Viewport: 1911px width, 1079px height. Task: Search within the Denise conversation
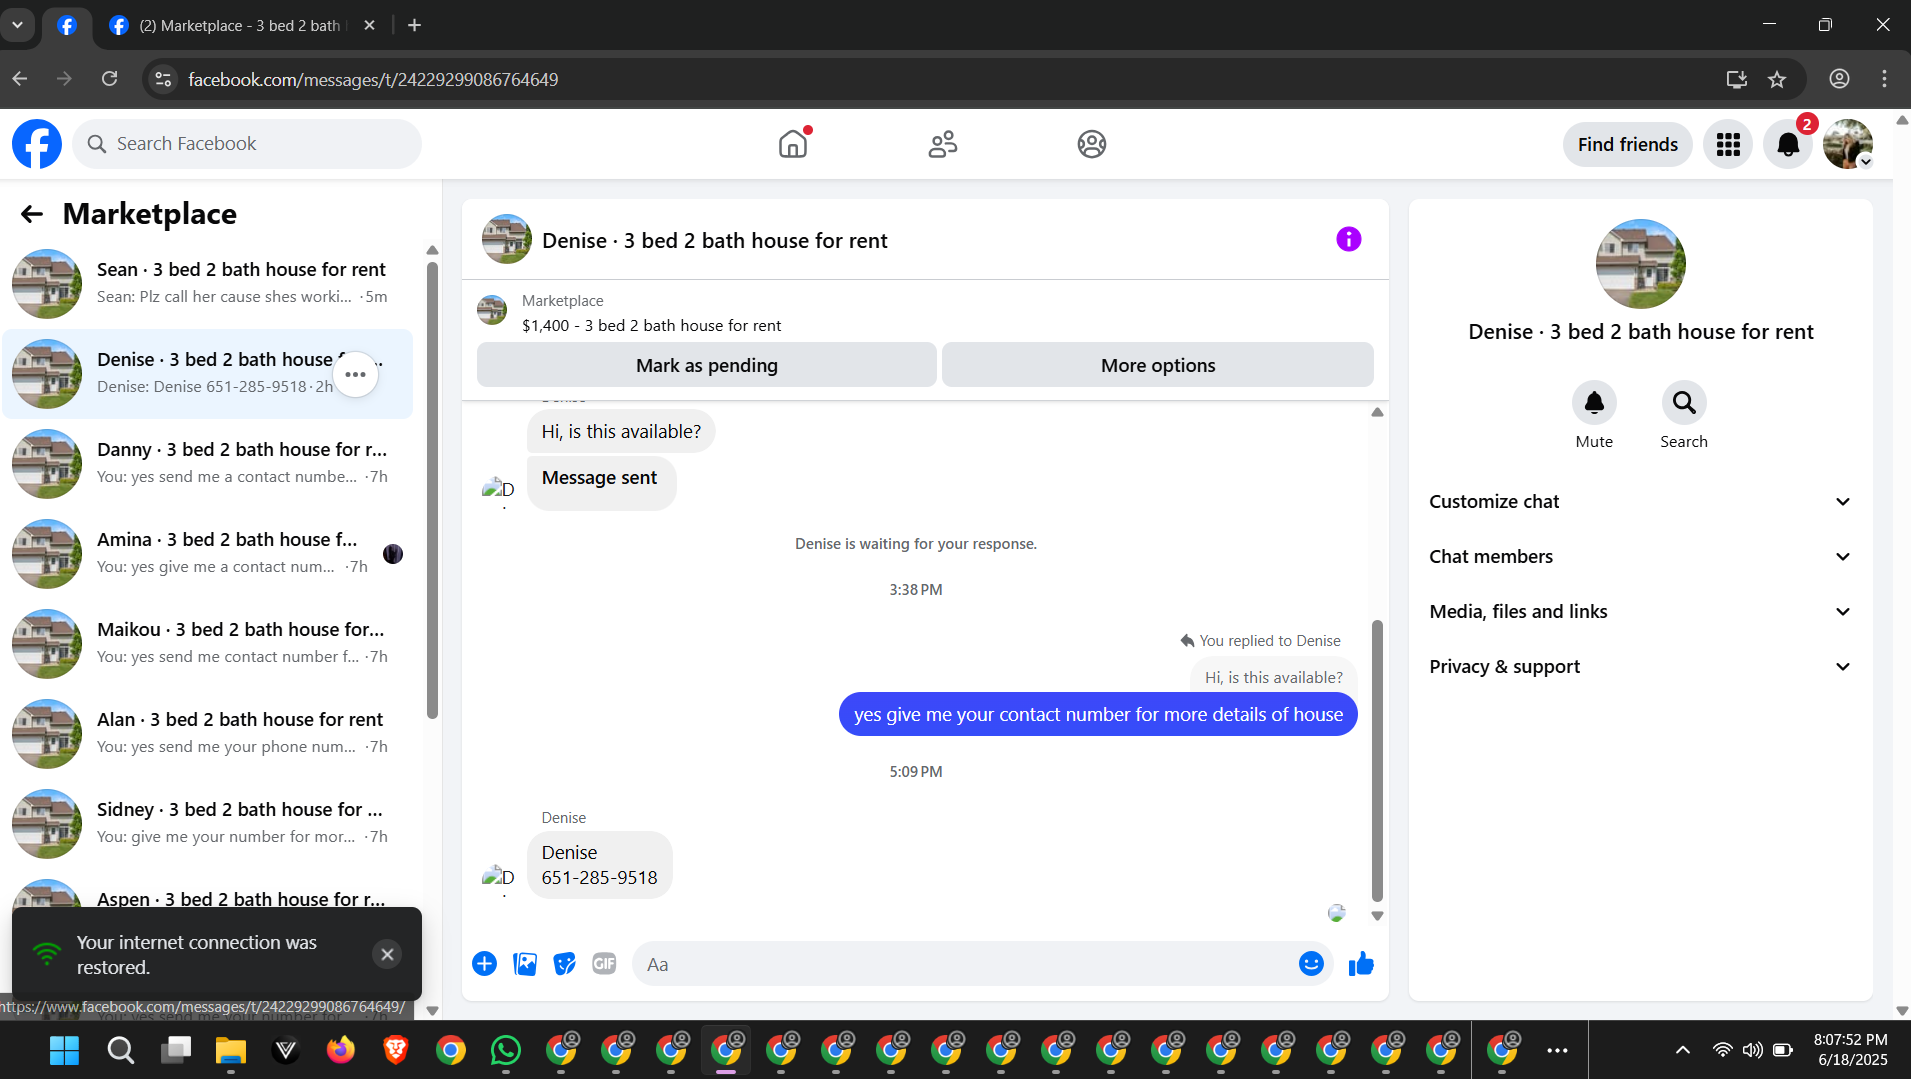click(x=1684, y=403)
